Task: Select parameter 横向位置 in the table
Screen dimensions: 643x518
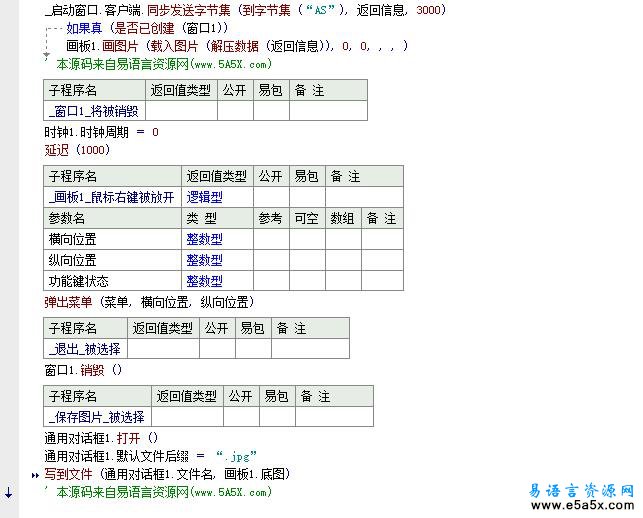Action: pos(112,239)
